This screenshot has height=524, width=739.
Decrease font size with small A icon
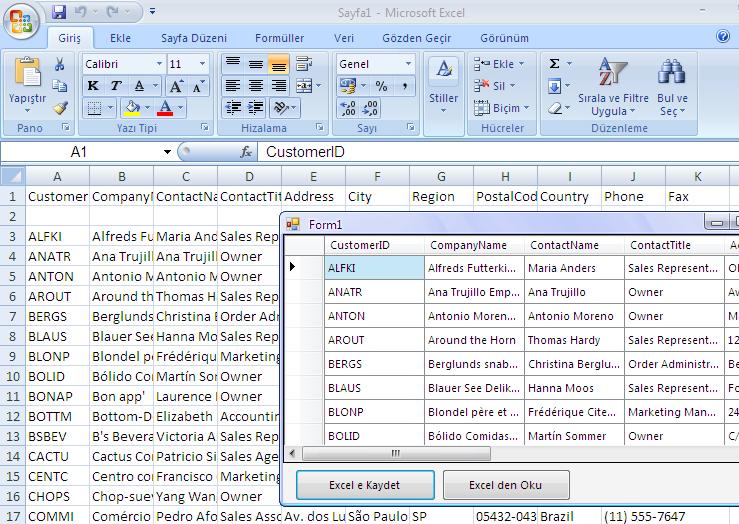197,86
